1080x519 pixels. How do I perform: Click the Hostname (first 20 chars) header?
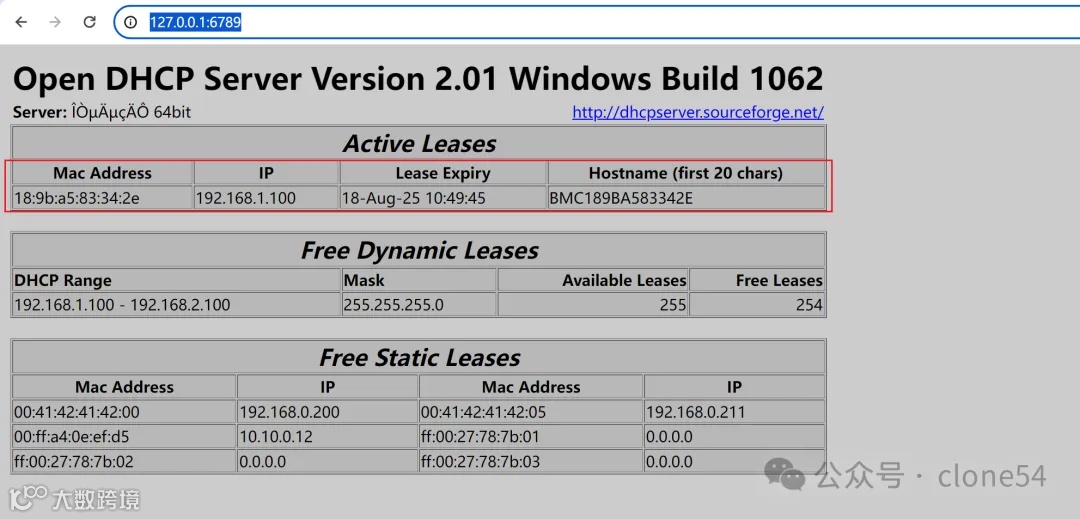coord(686,173)
